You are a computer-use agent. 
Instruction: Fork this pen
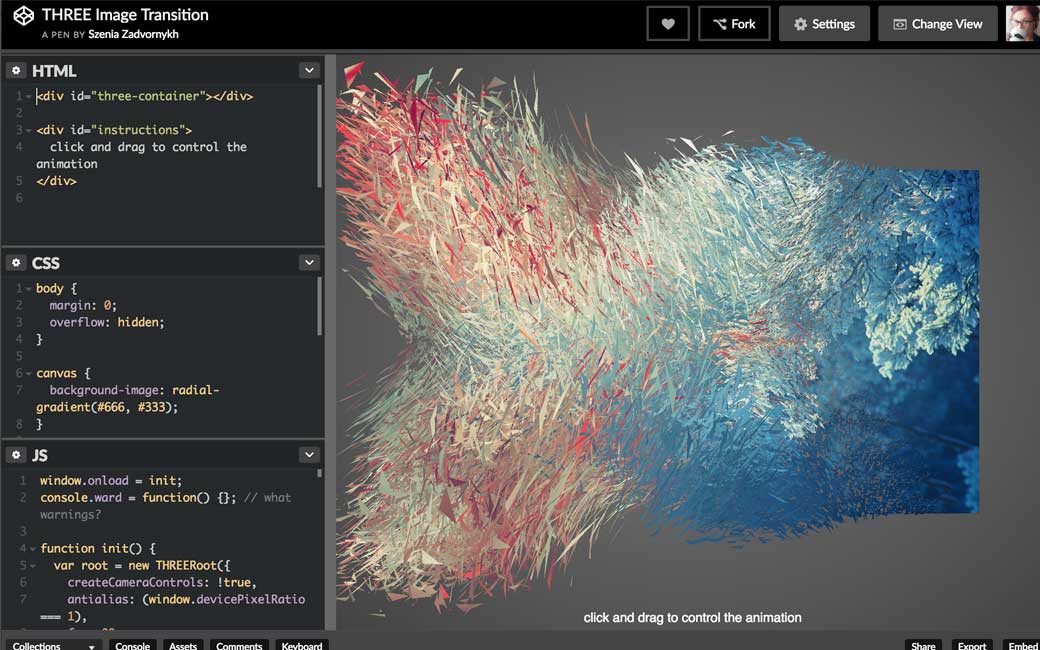coord(734,24)
